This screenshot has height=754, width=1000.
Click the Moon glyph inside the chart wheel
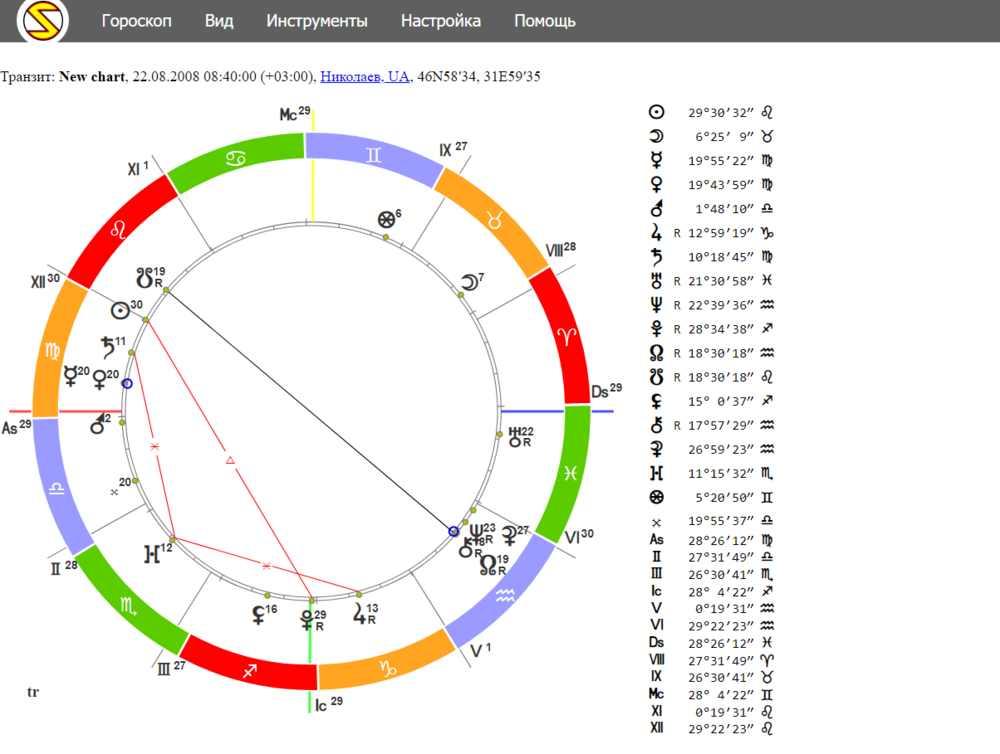pos(469,282)
